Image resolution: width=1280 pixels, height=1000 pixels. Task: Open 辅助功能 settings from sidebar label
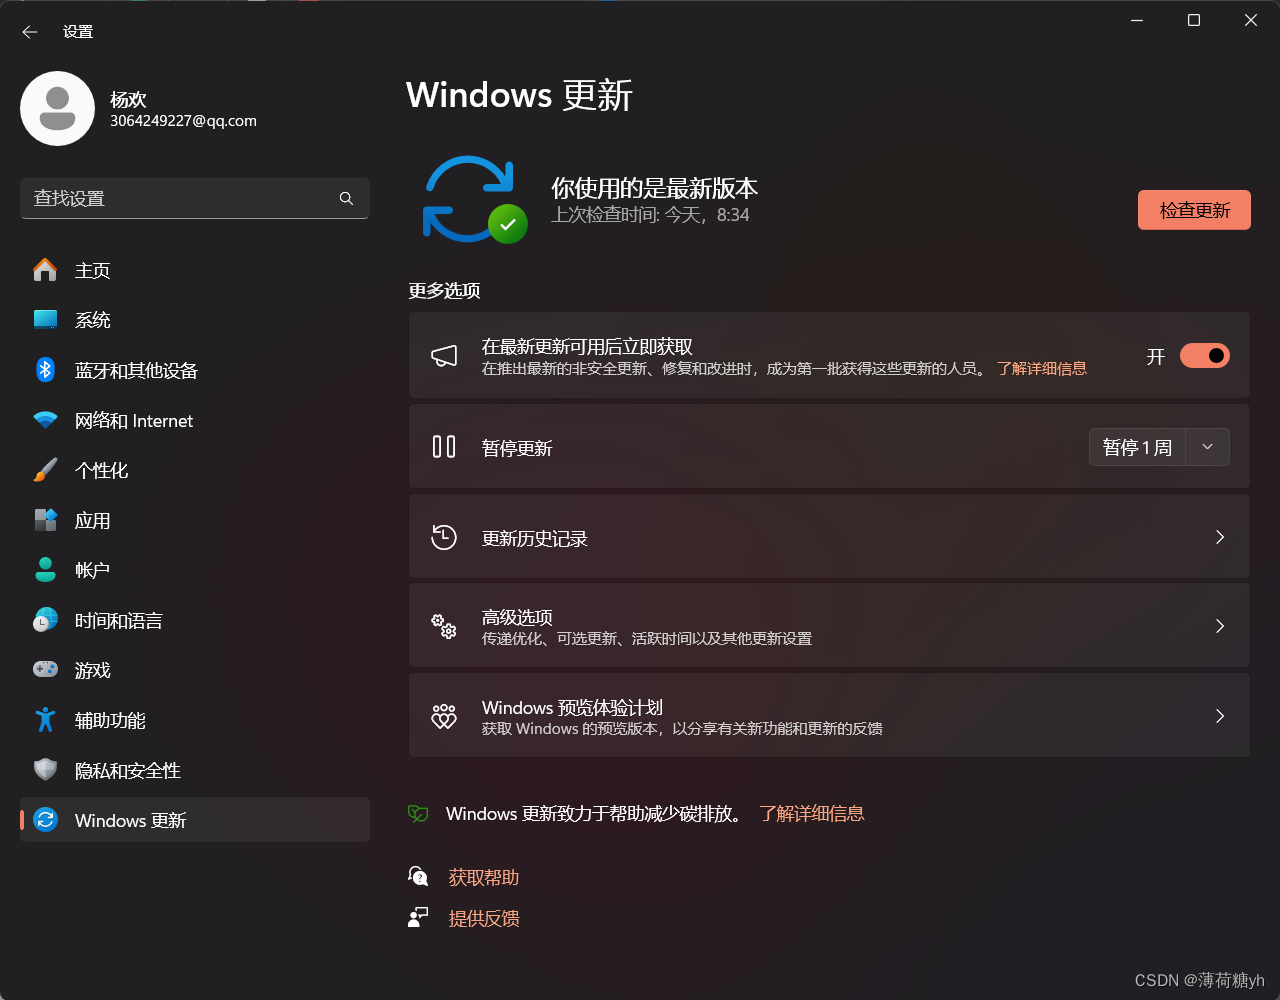(110, 720)
